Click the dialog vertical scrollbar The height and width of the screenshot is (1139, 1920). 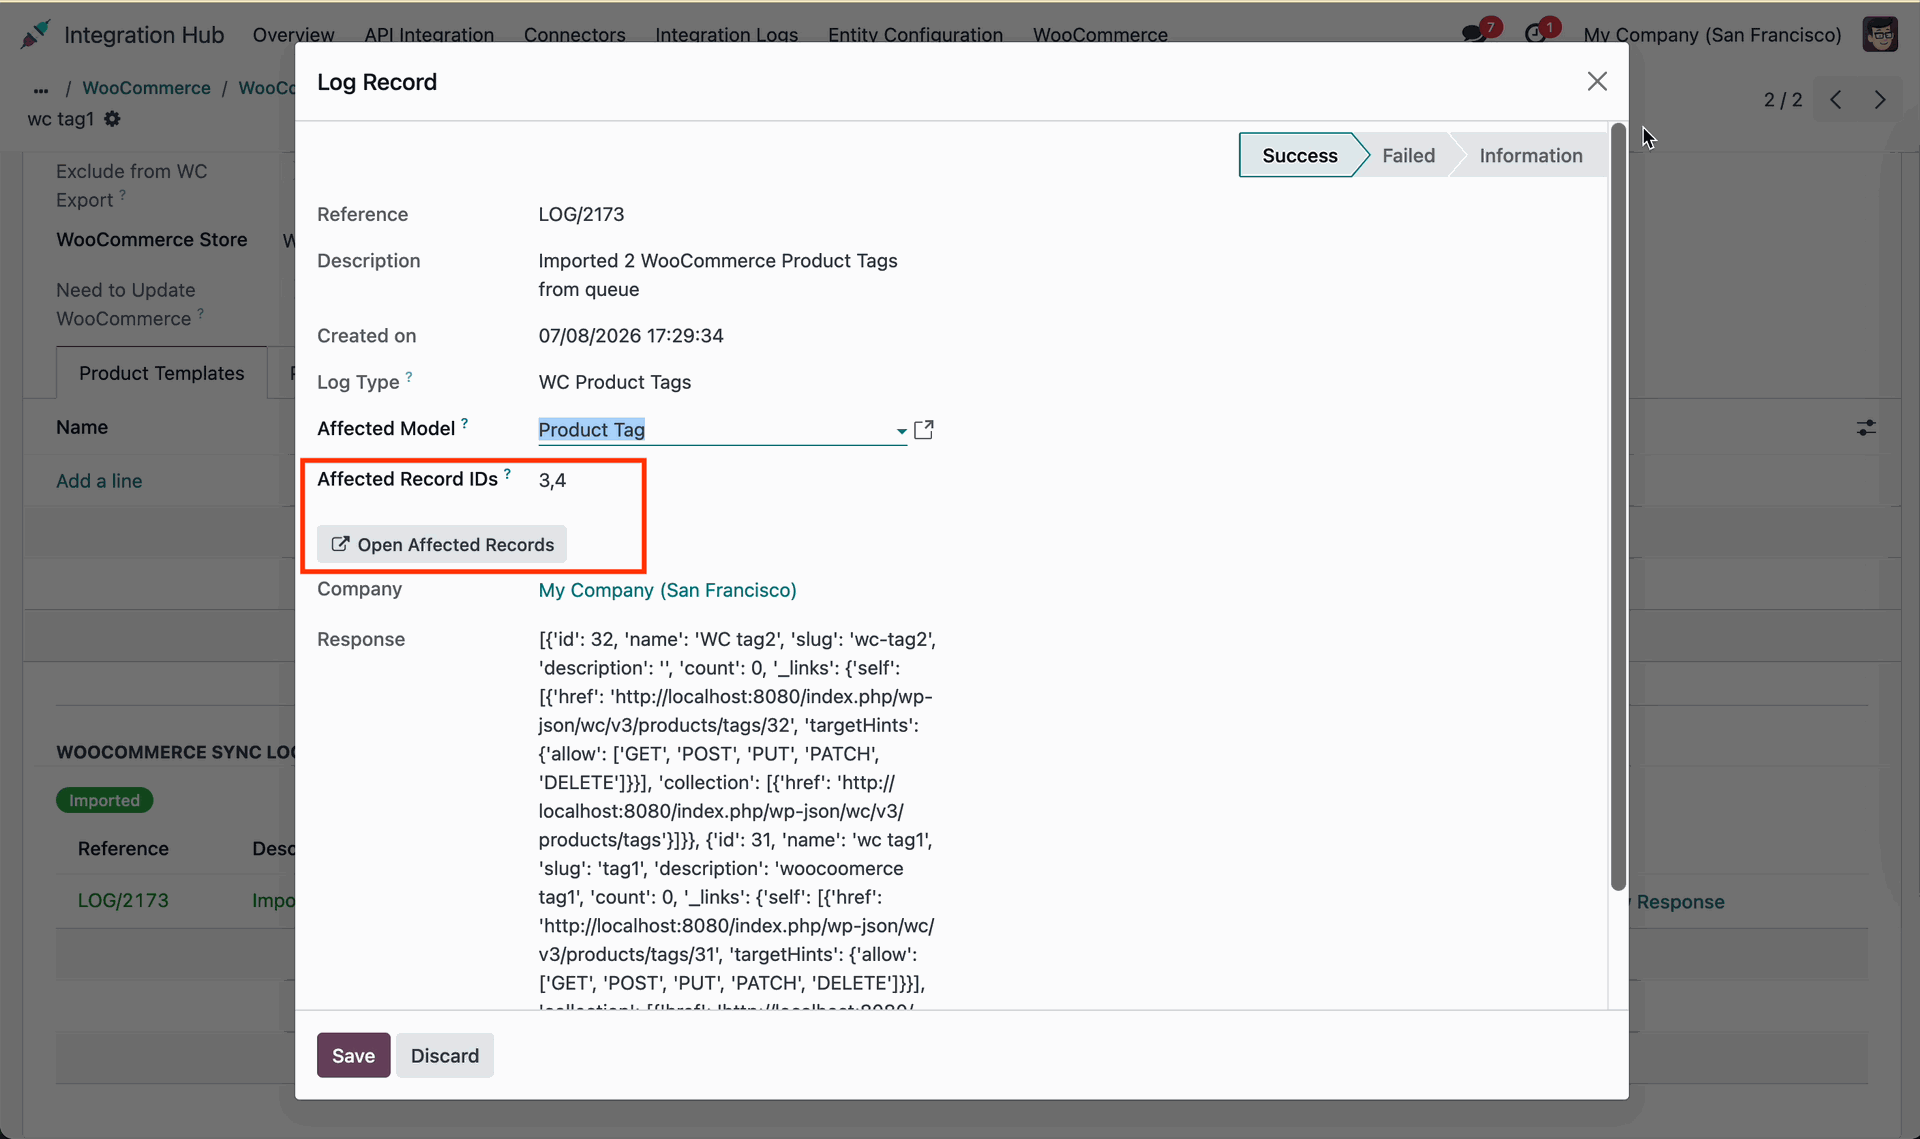pyautogui.click(x=1618, y=506)
